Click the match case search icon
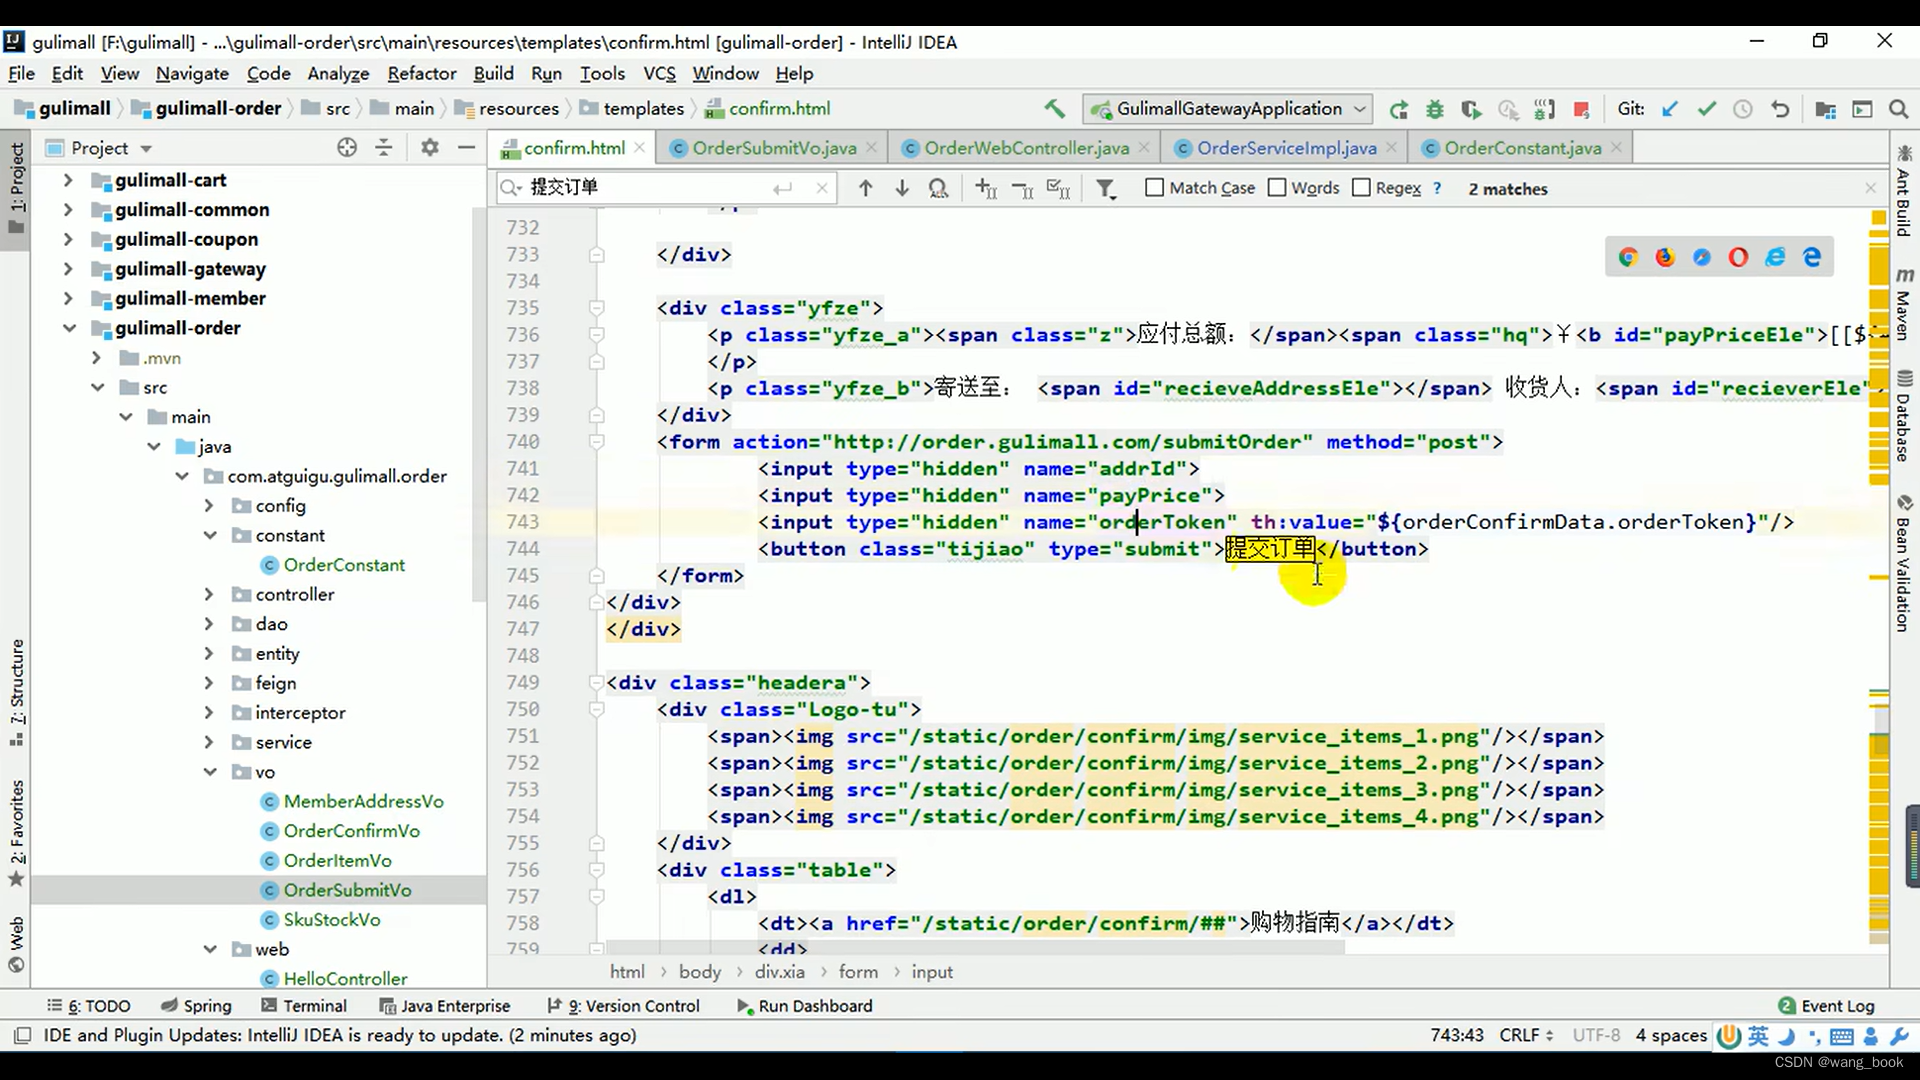The height and width of the screenshot is (1080, 1920). [1154, 189]
